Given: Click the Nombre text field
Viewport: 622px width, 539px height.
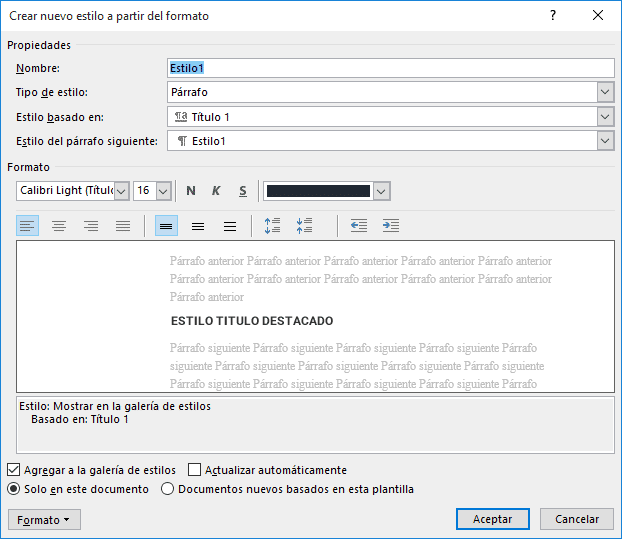Looking at the screenshot, I should point(390,68).
